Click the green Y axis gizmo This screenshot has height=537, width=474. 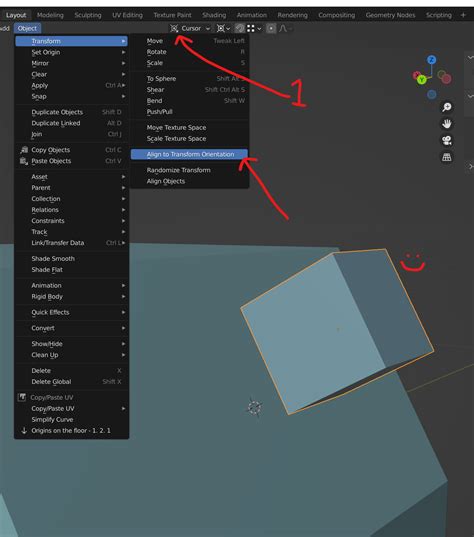[x=422, y=80]
